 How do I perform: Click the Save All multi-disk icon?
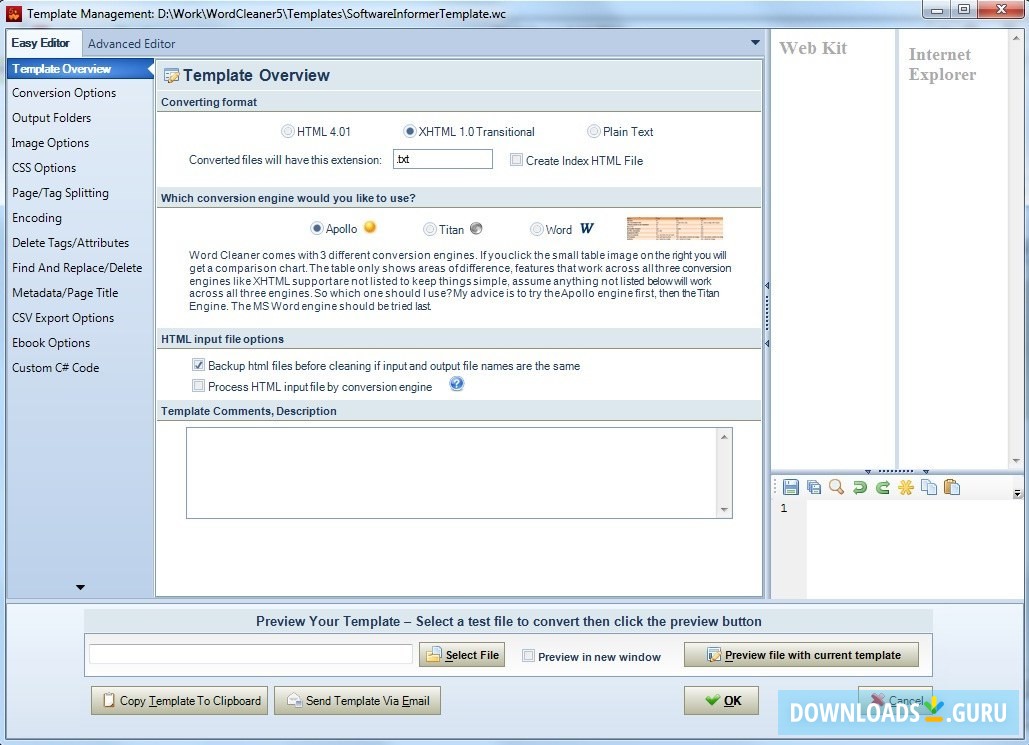(x=814, y=487)
